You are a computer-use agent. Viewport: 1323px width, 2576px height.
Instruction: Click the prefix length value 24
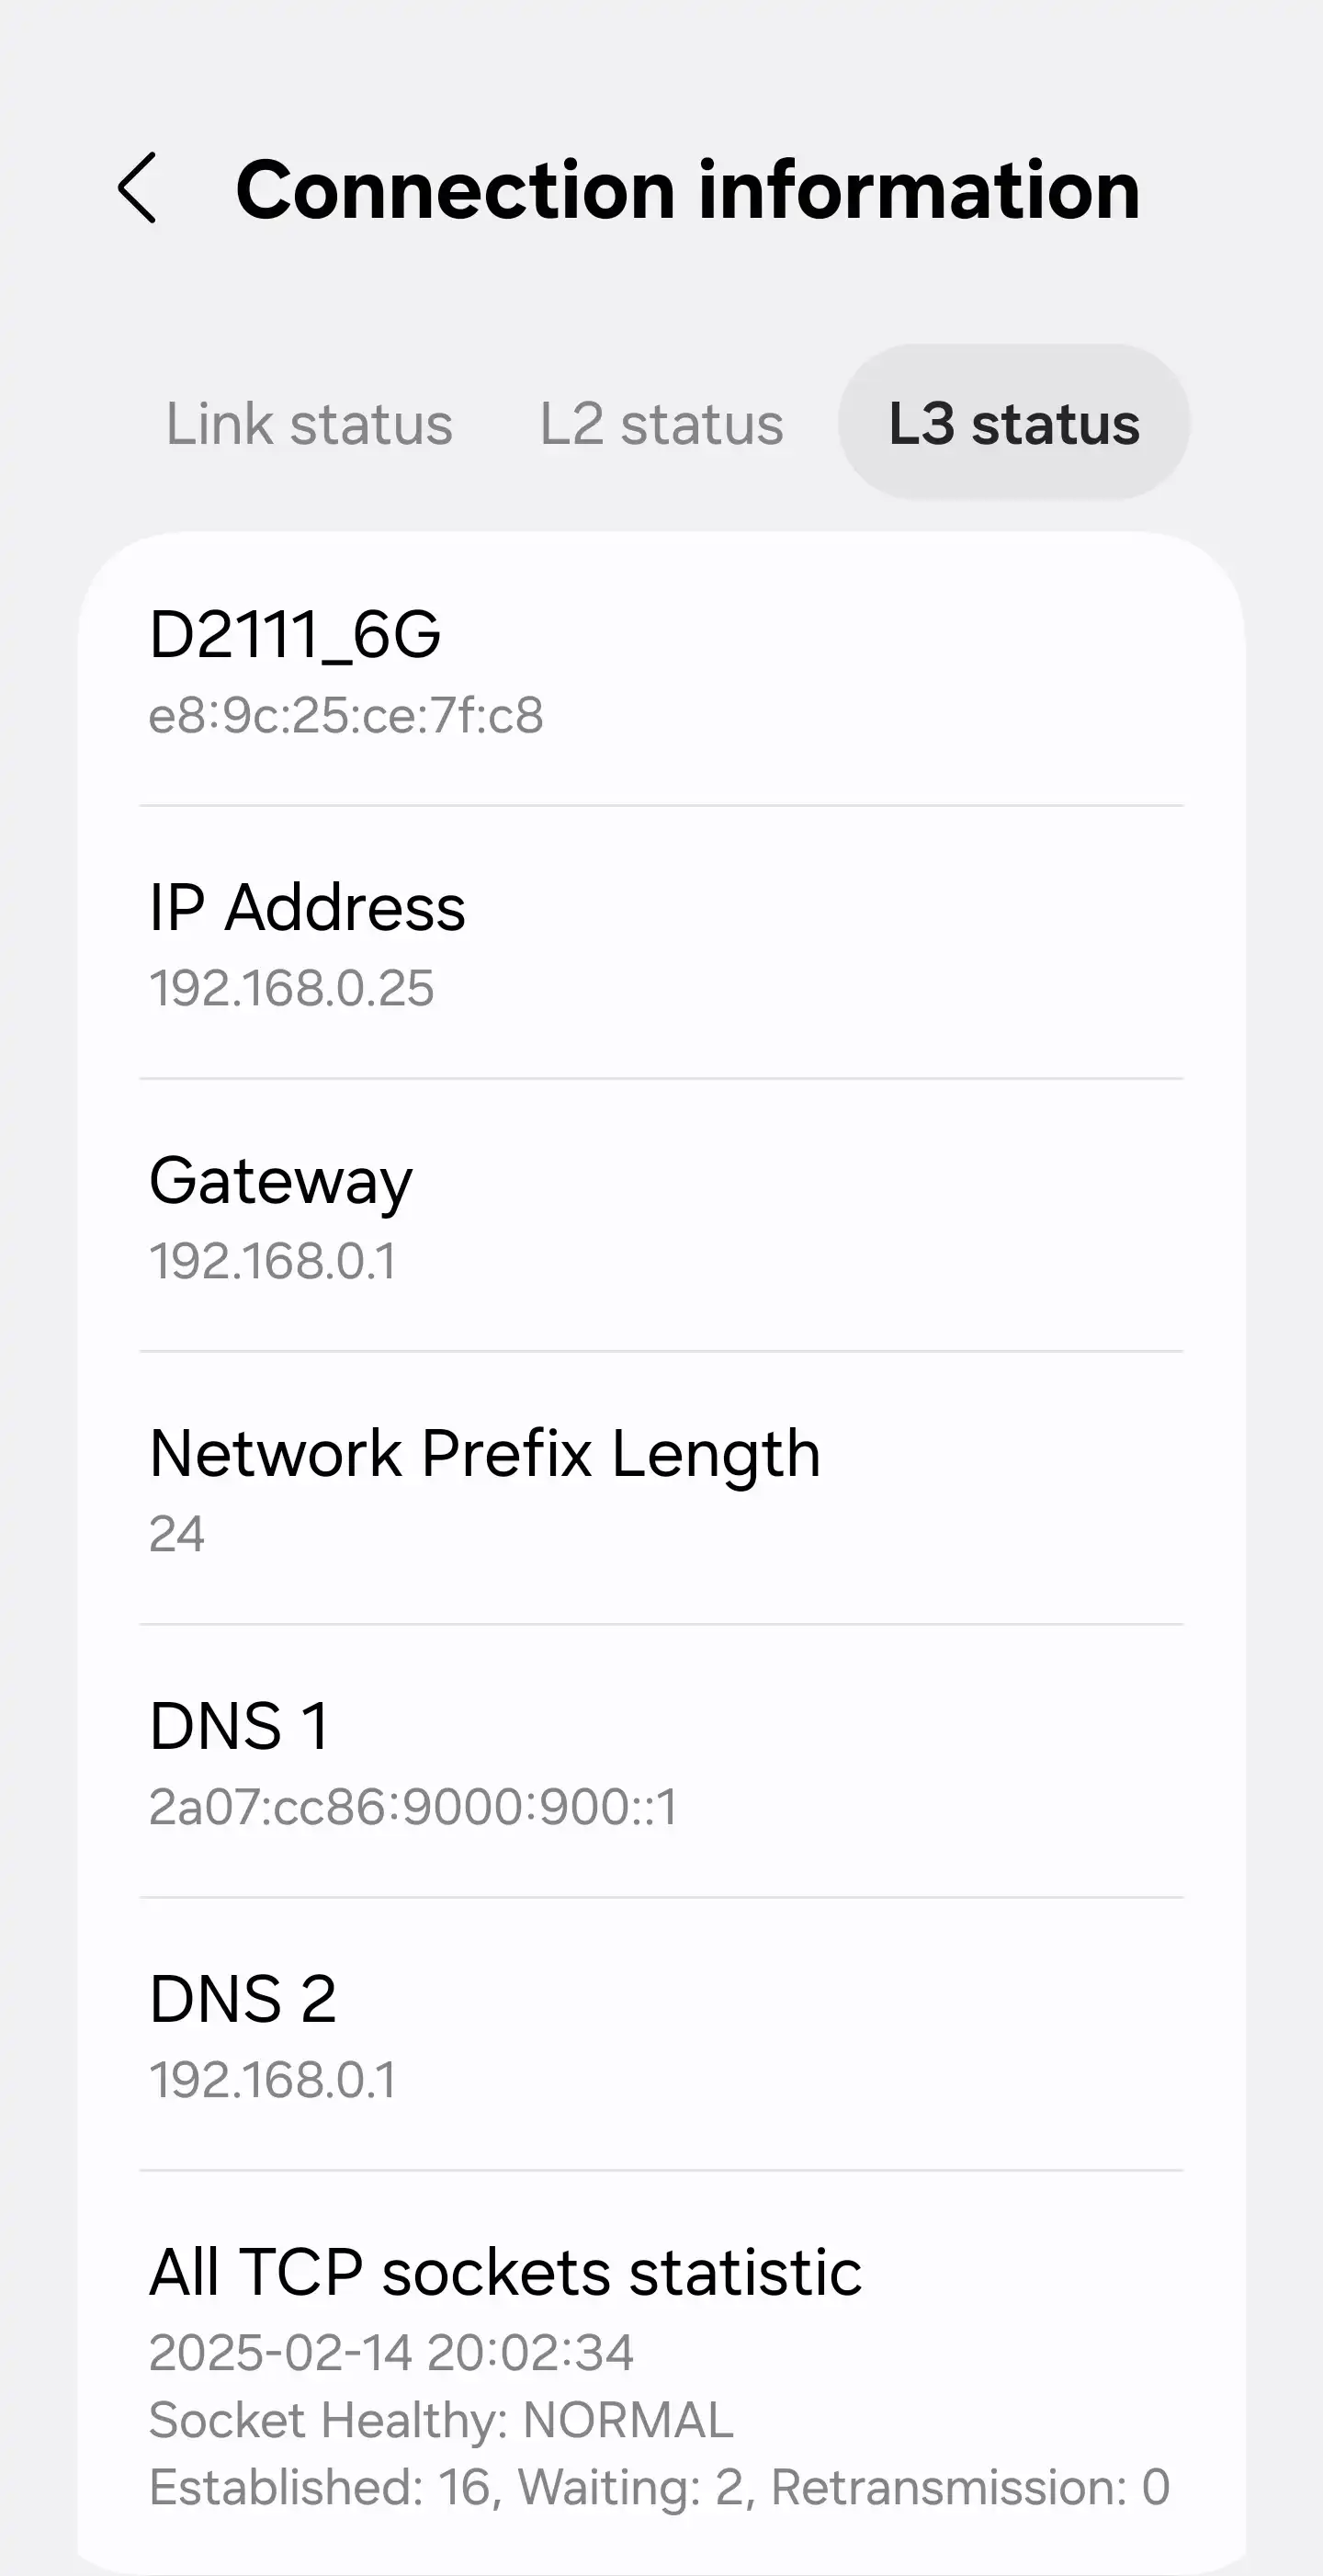point(177,1534)
